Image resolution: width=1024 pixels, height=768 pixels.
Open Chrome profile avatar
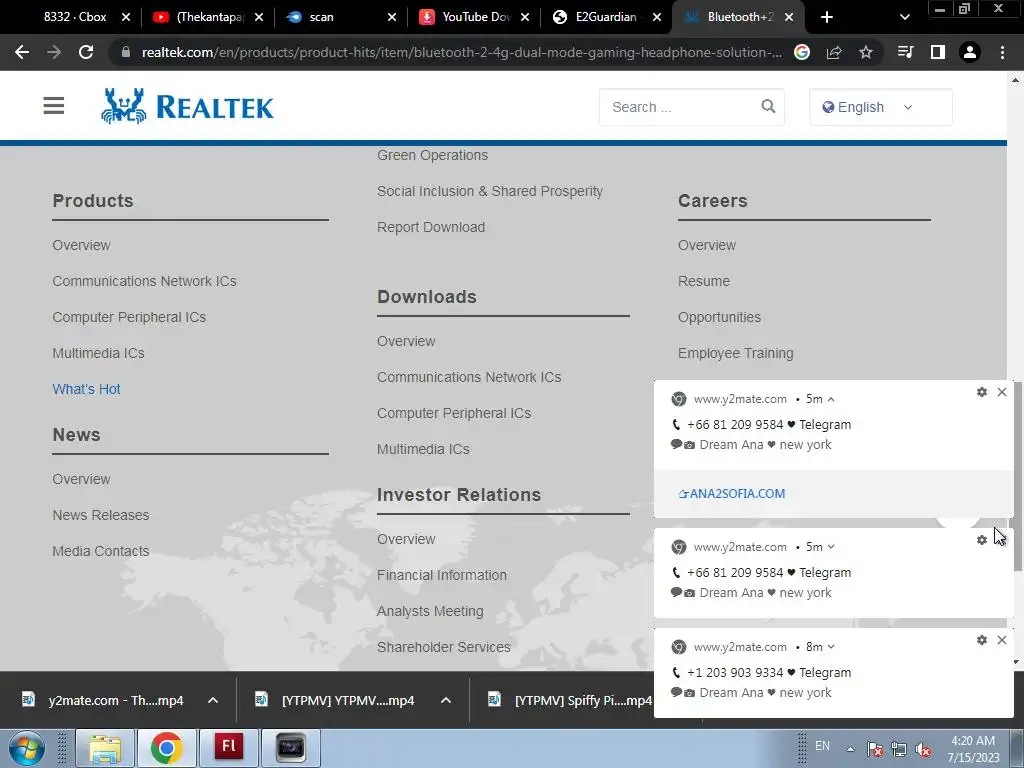(970, 52)
